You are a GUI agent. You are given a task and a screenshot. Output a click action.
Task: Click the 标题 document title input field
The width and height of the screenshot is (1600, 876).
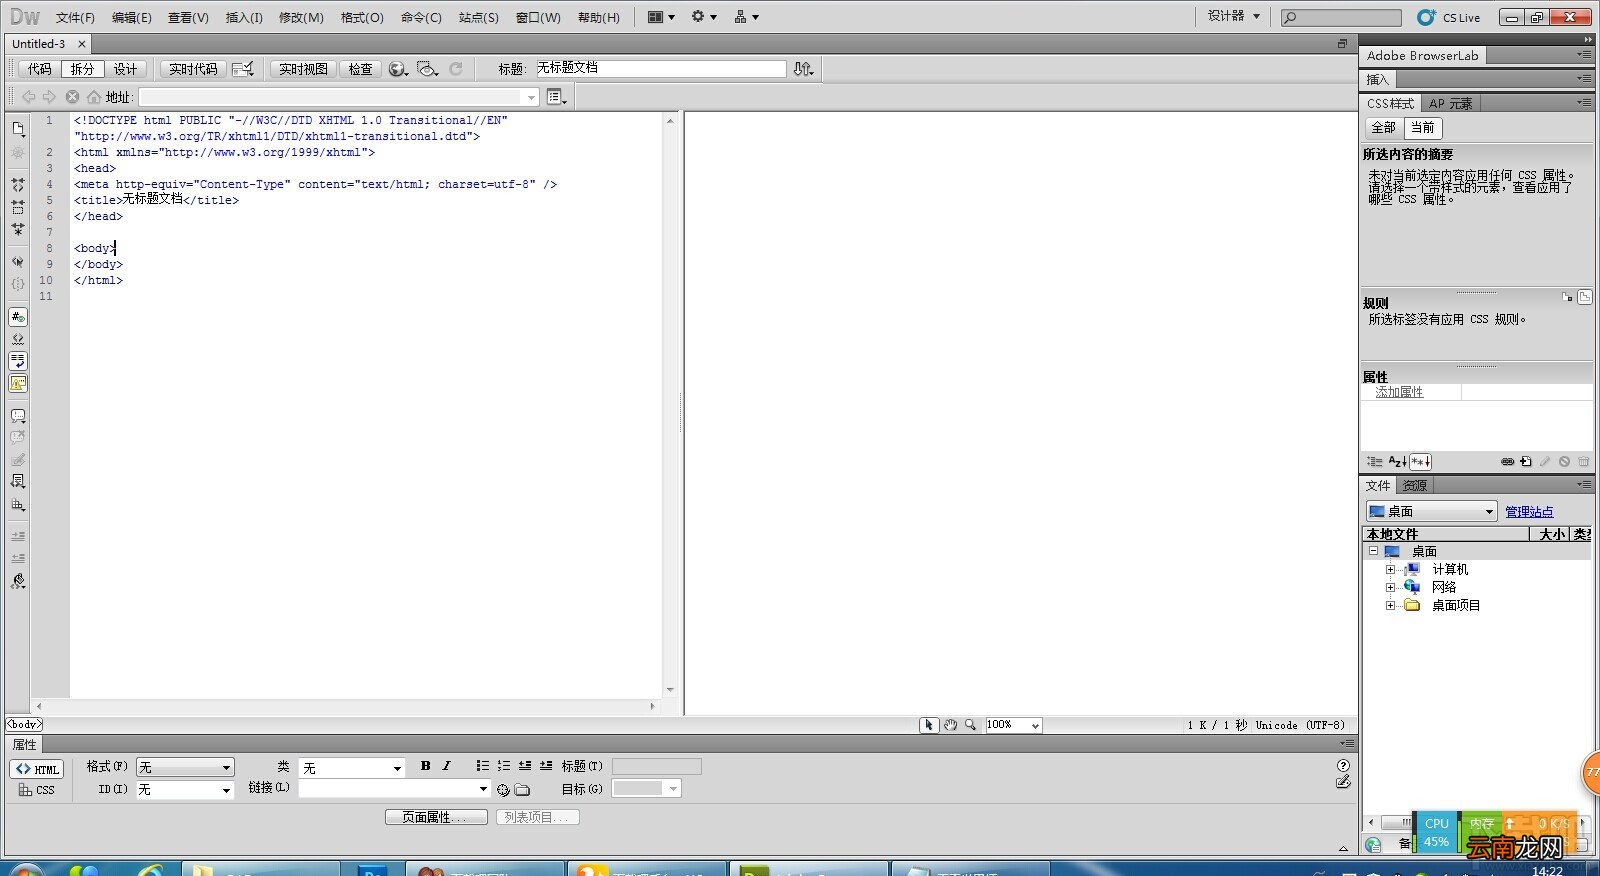coord(660,68)
